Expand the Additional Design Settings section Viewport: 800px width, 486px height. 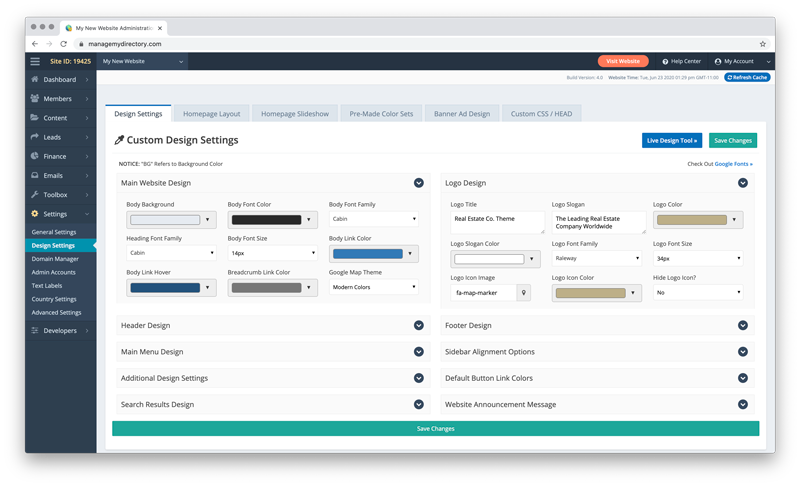pyautogui.click(x=418, y=378)
